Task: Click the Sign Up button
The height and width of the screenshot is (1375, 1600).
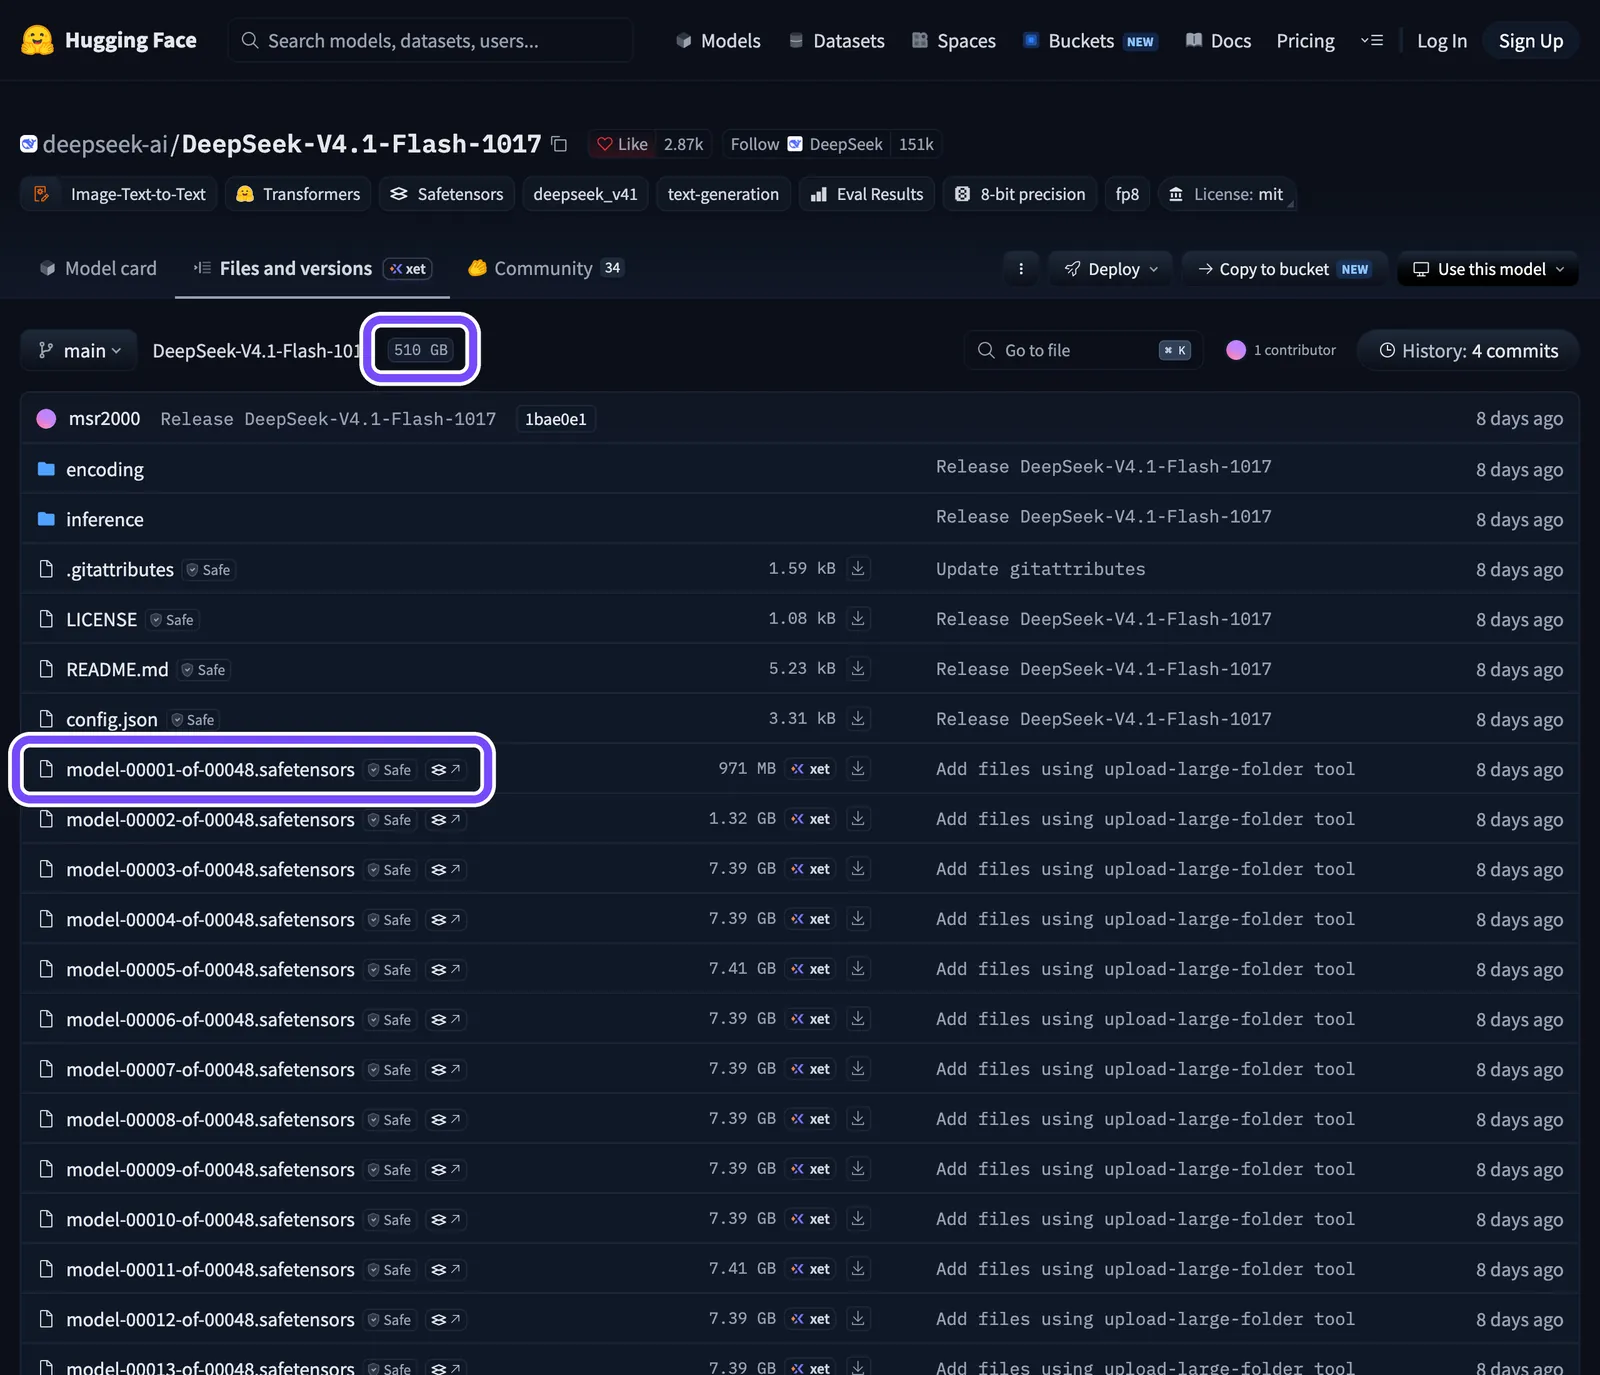Action: (1530, 40)
